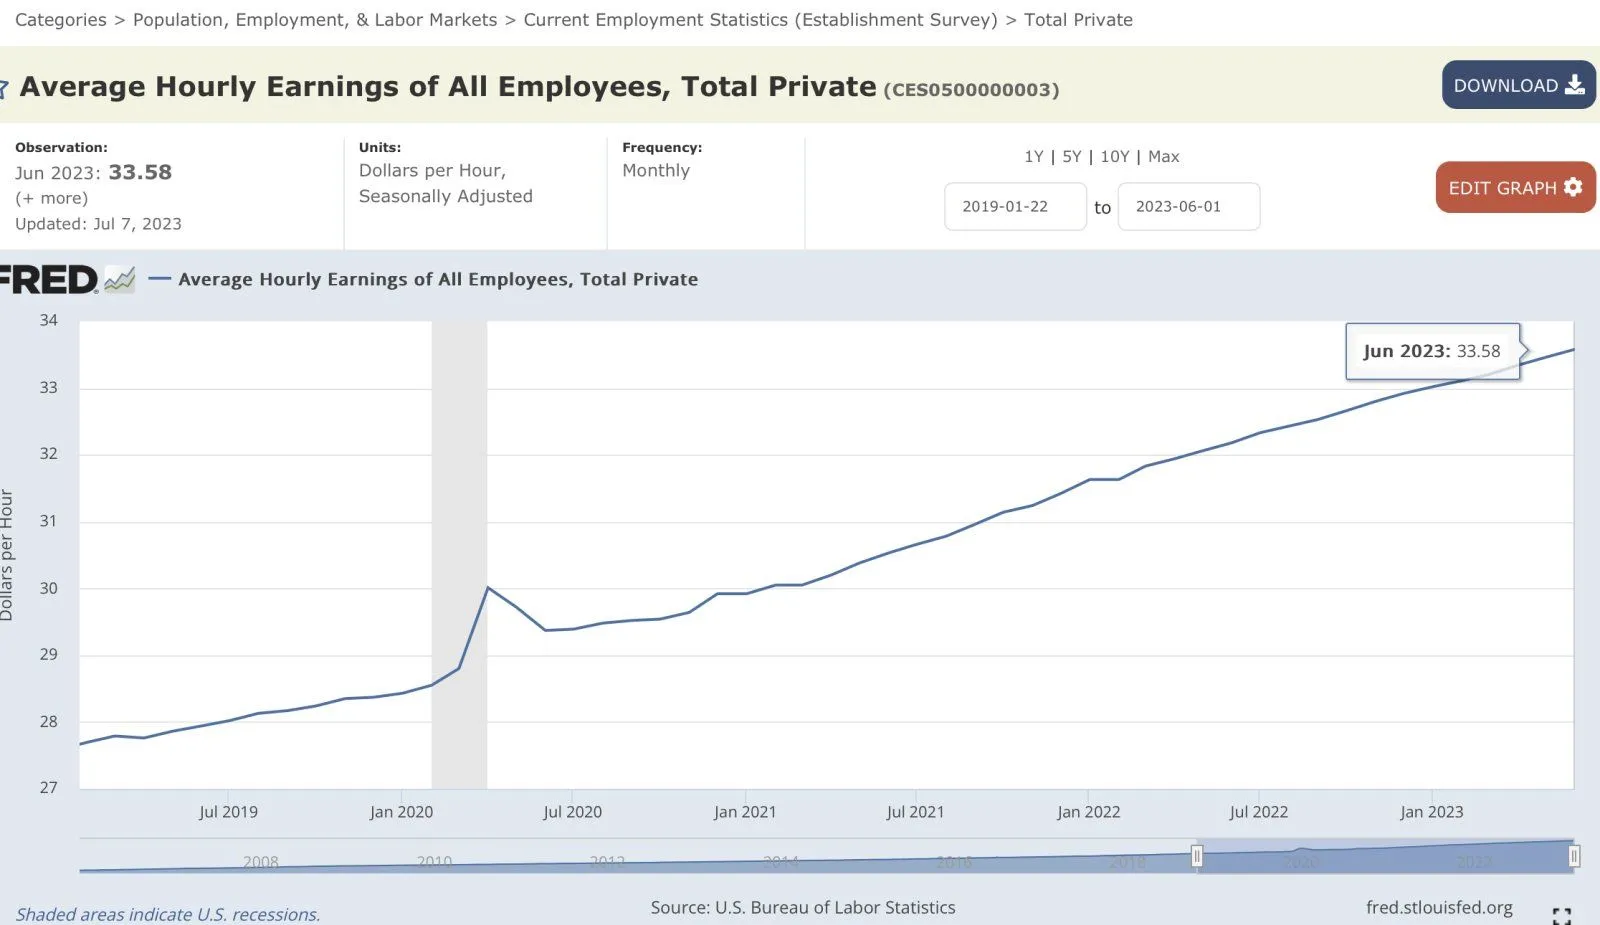Click the FRED logo chart icon
The image size is (1600, 925).
tap(120, 279)
